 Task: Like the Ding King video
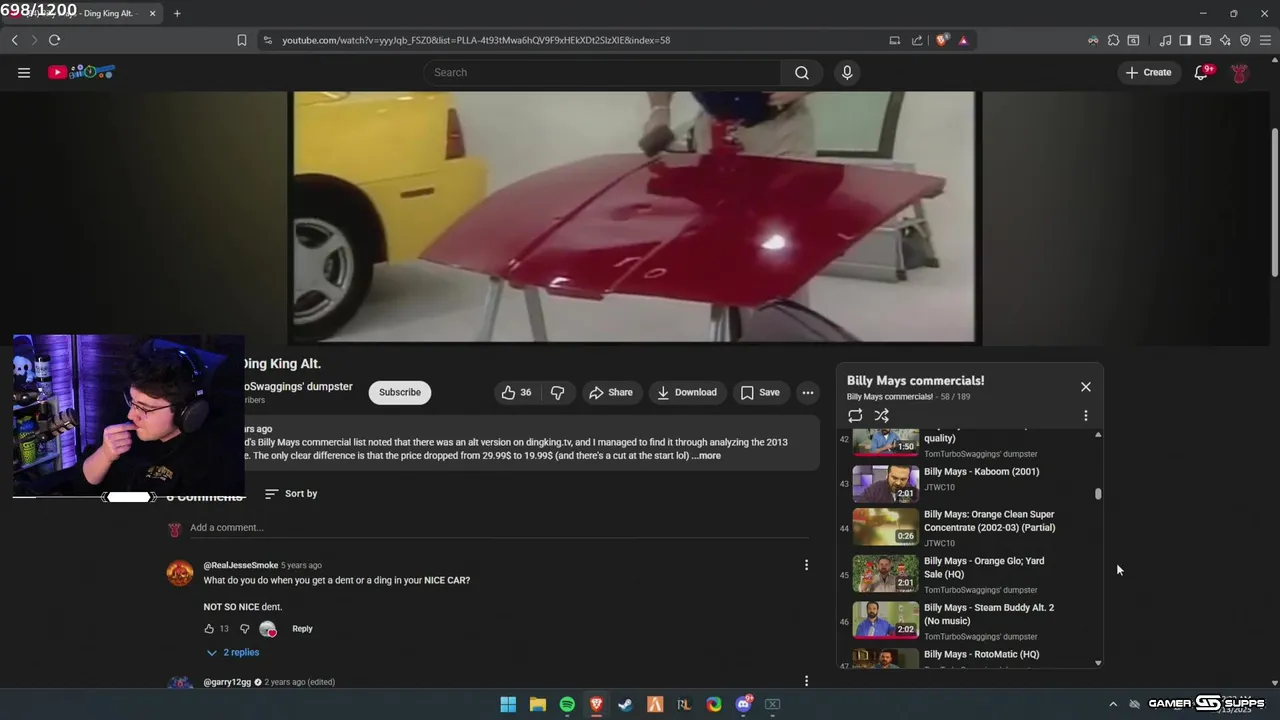(x=516, y=392)
